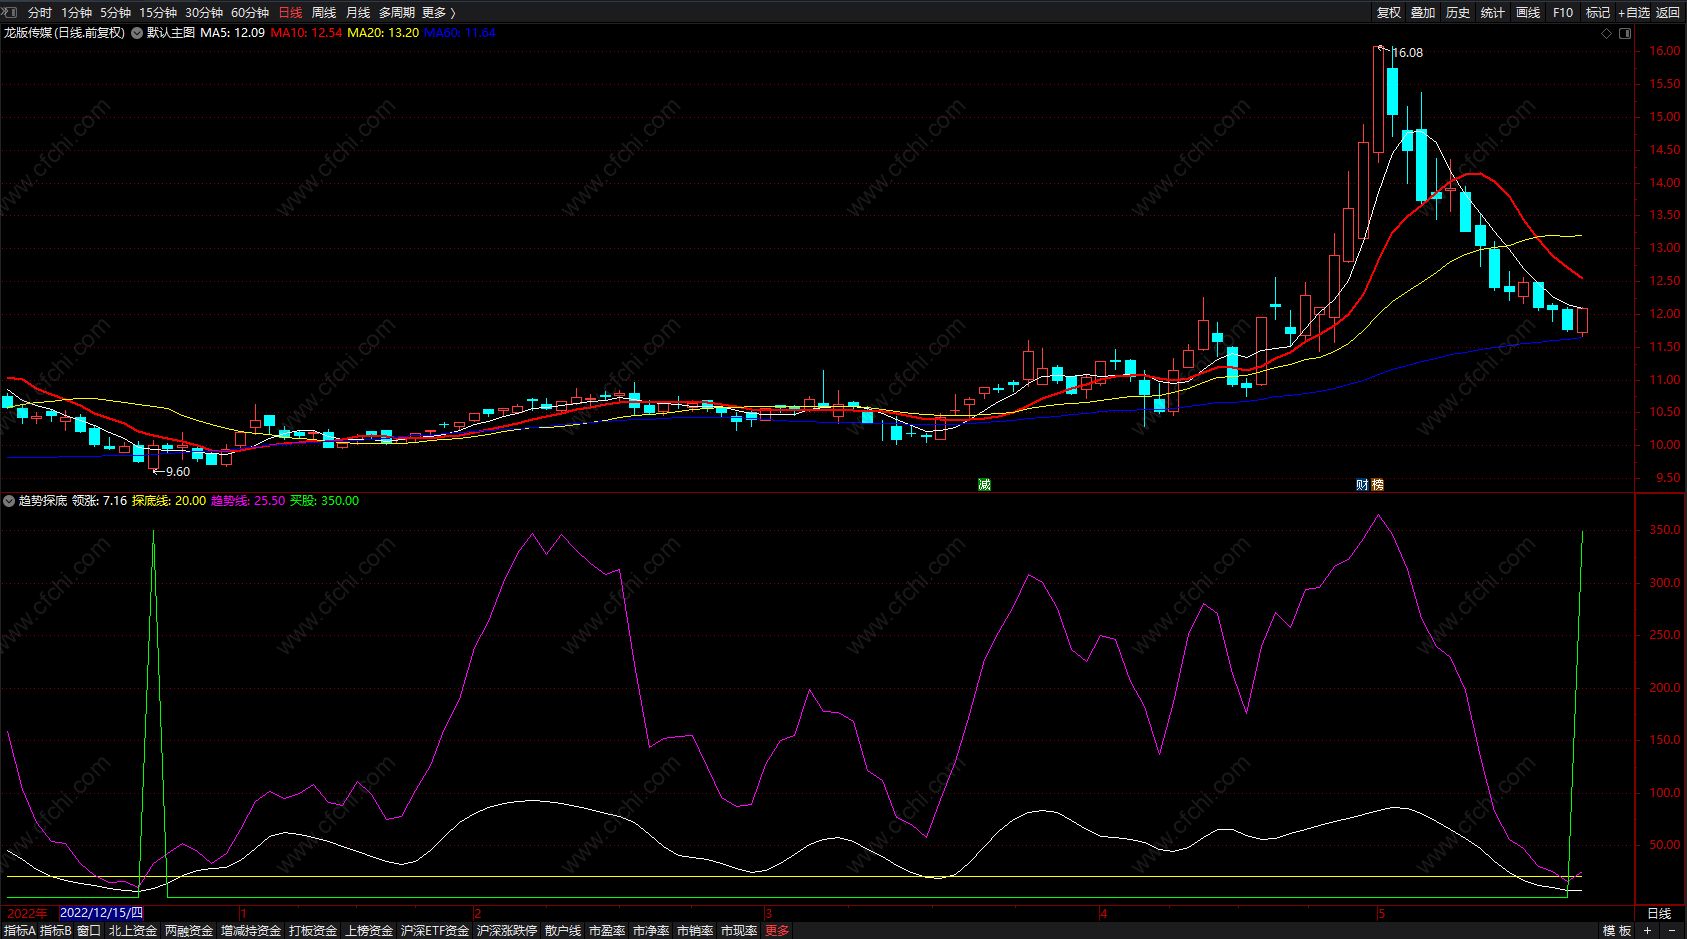Open the 多周期 multi-period view
Image resolution: width=1687 pixels, height=939 pixels.
click(x=397, y=13)
